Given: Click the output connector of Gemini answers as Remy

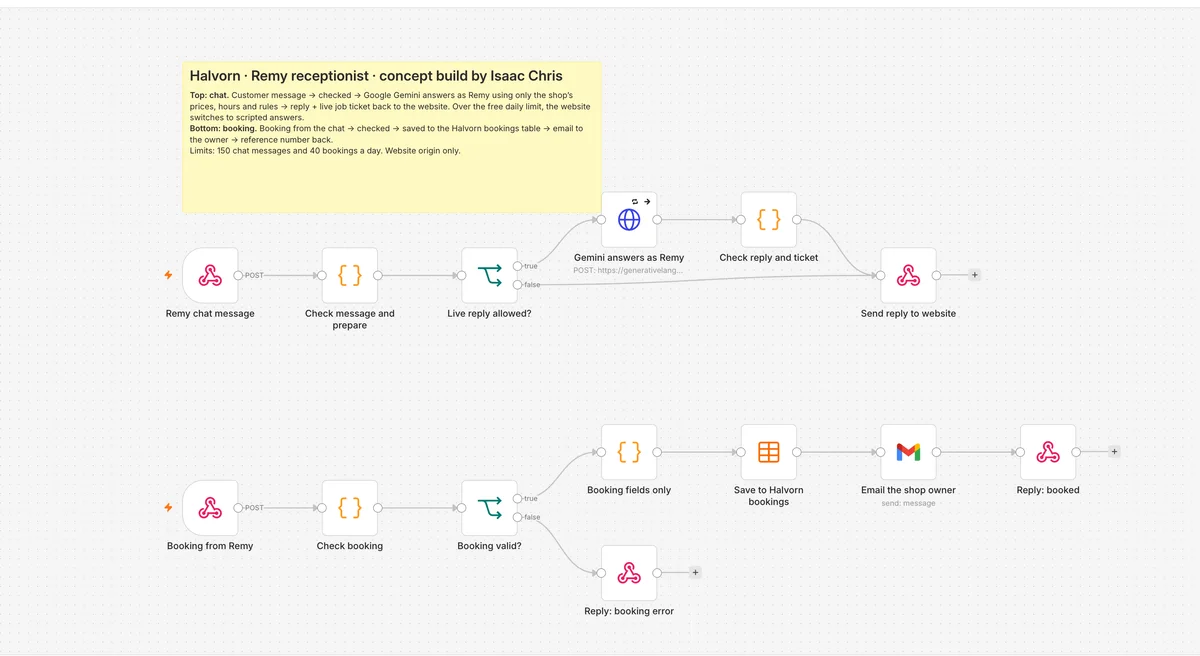Looking at the screenshot, I should coord(657,219).
